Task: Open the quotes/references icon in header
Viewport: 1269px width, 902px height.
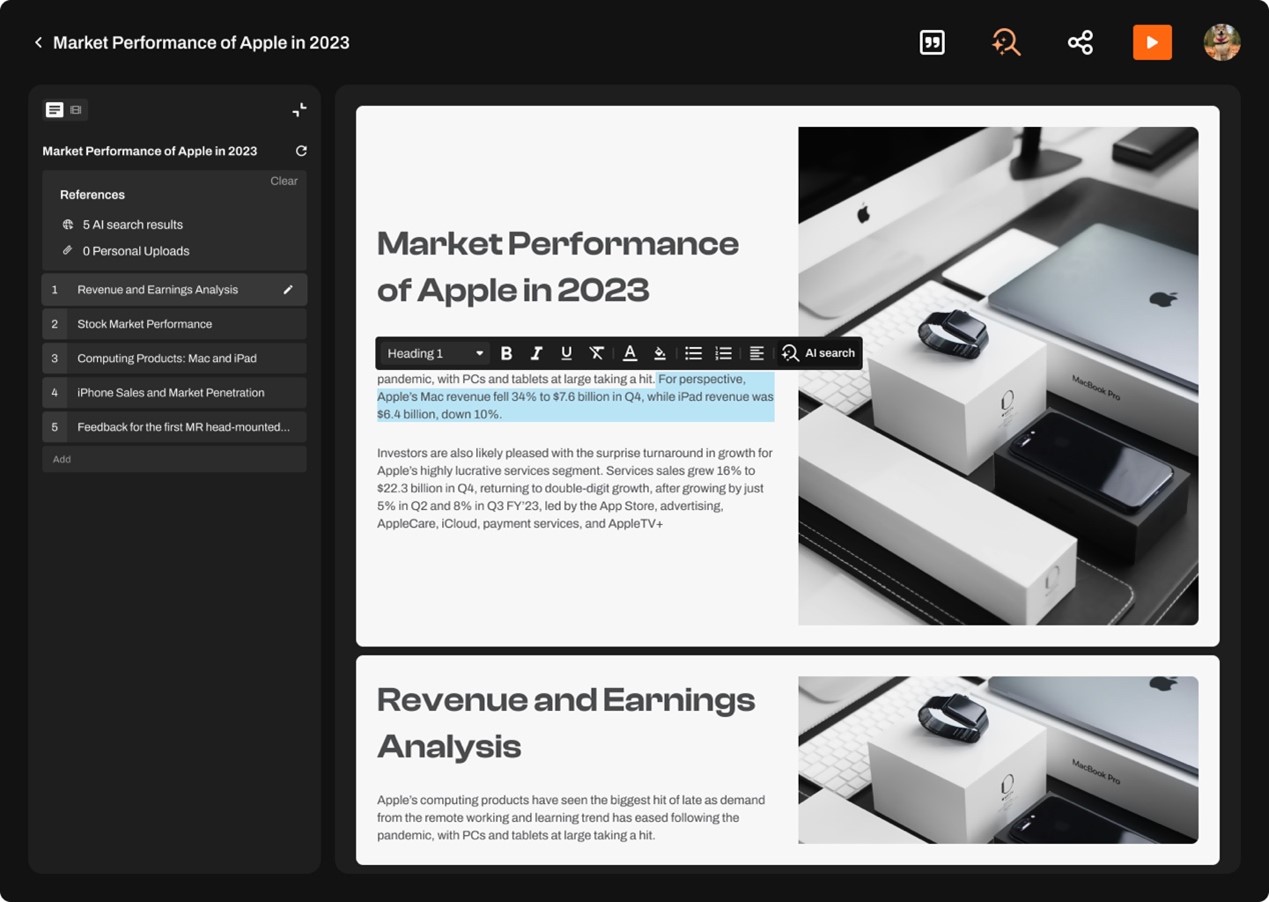Action: click(x=932, y=42)
